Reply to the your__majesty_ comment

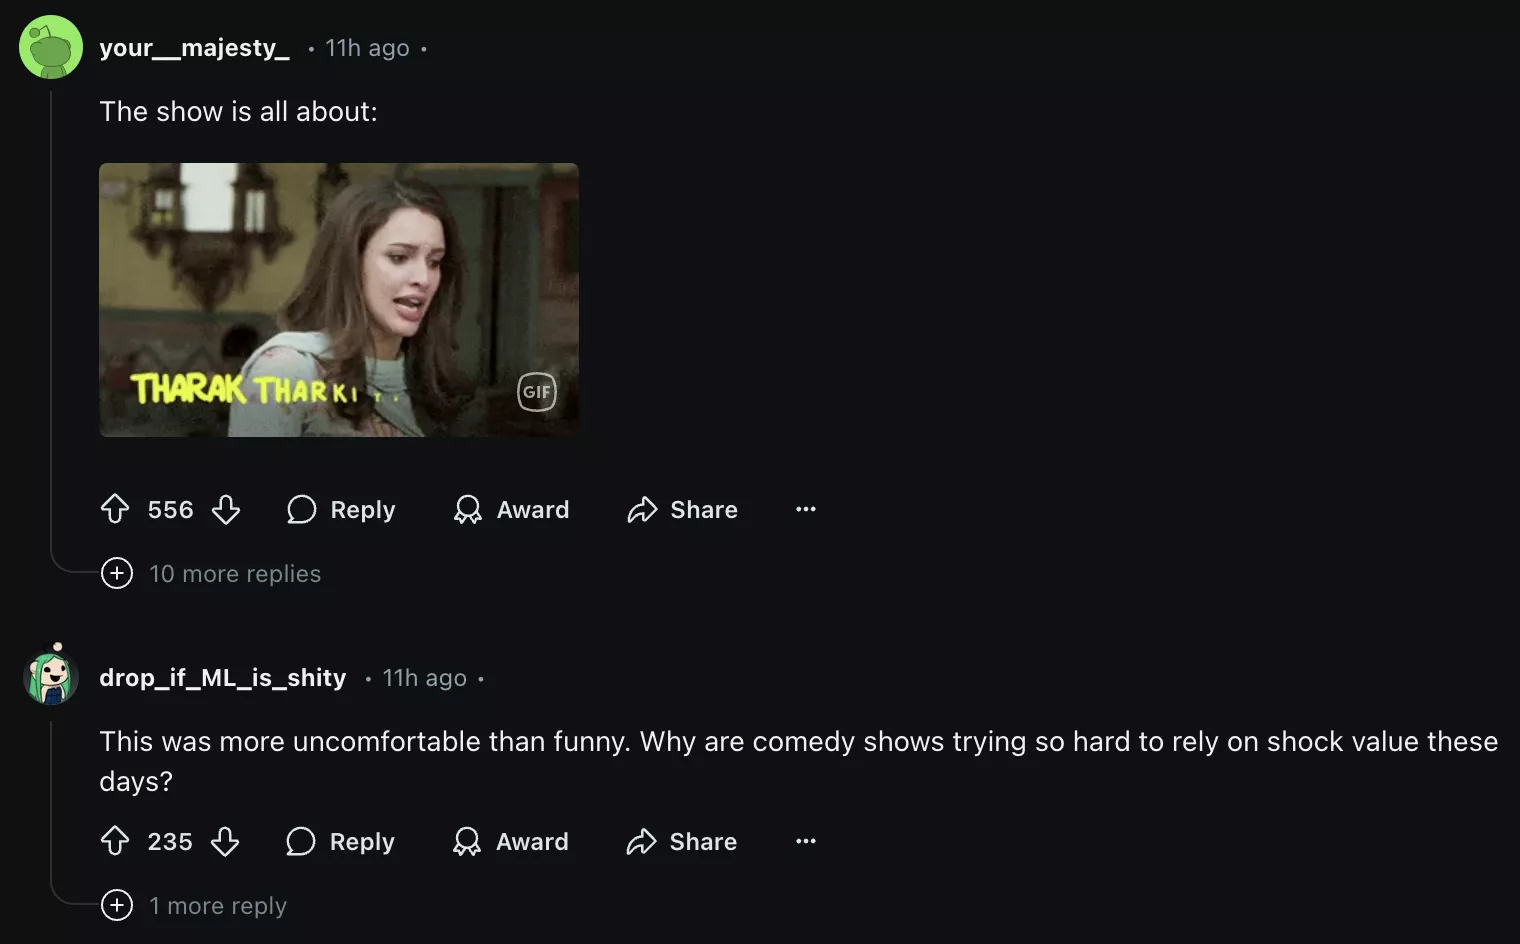click(341, 509)
